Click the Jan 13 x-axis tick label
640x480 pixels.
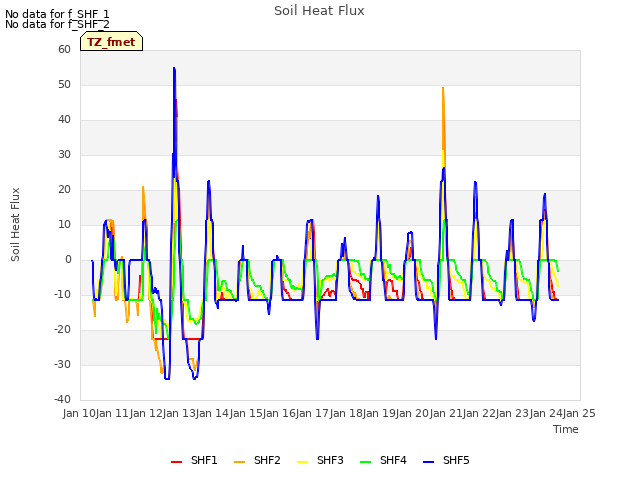(179, 413)
